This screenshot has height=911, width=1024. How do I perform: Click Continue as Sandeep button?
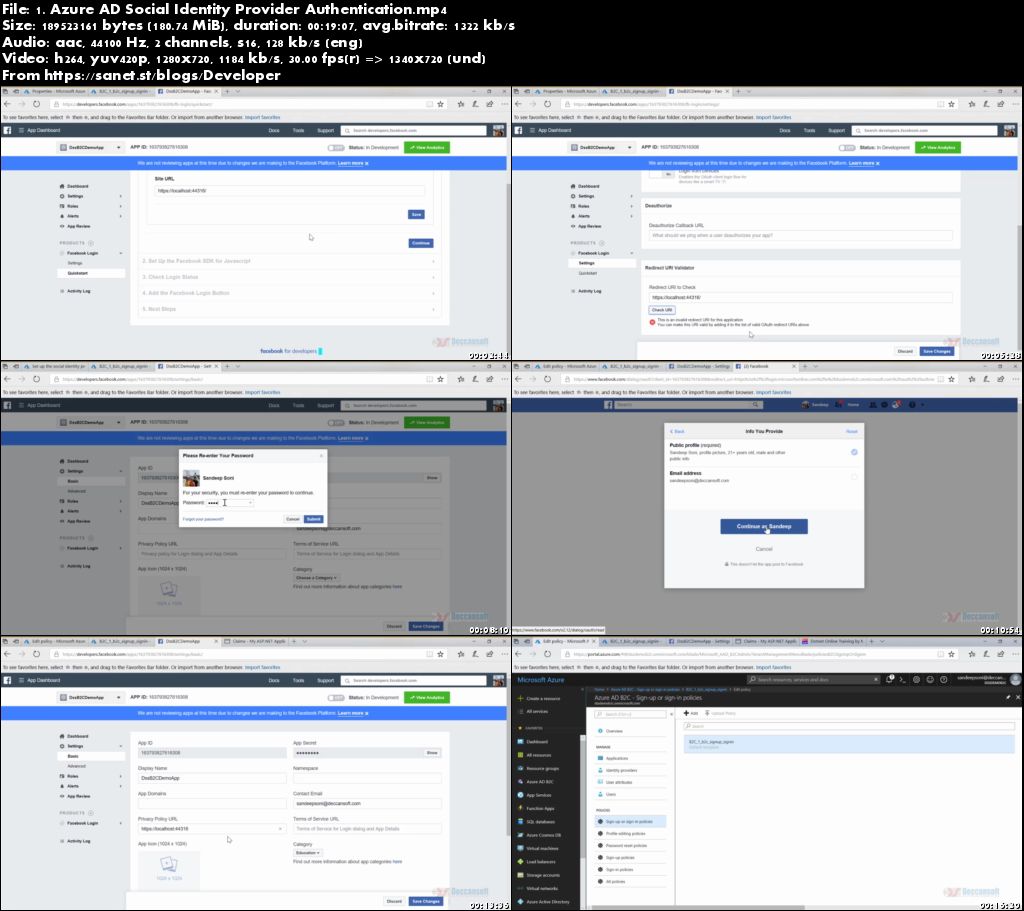[x=763, y=526]
